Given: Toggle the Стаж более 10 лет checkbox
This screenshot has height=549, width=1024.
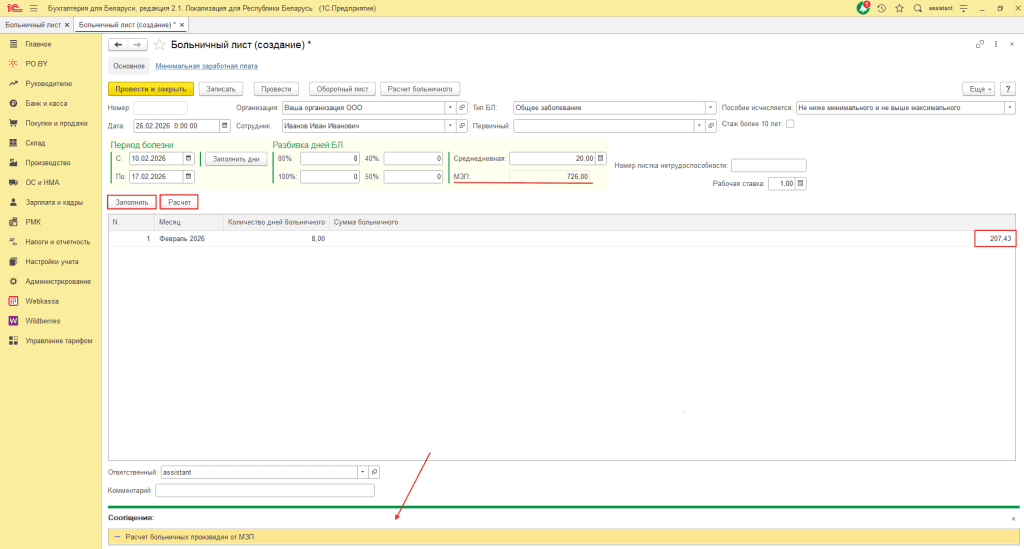Looking at the screenshot, I should (x=790, y=124).
